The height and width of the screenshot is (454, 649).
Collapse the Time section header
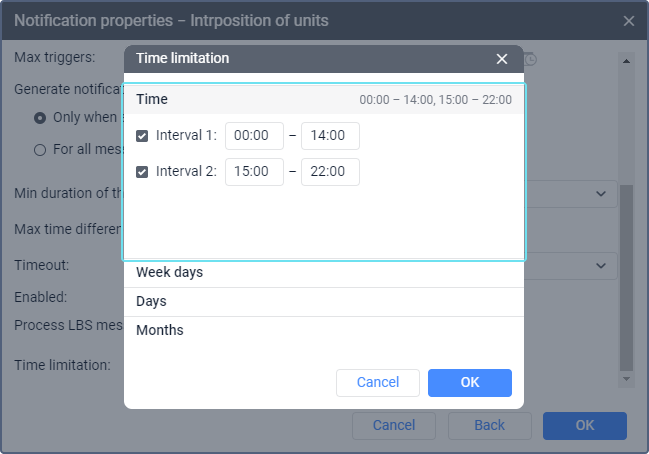click(x=324, y=99)
